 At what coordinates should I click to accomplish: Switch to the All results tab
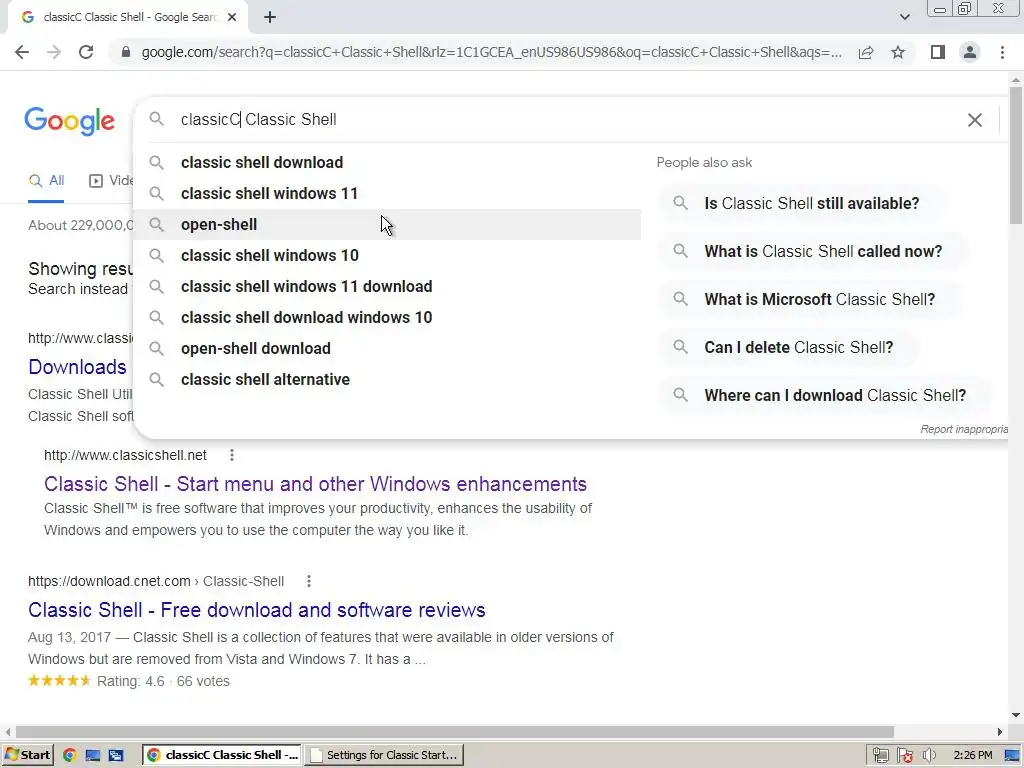click(46, 181)
